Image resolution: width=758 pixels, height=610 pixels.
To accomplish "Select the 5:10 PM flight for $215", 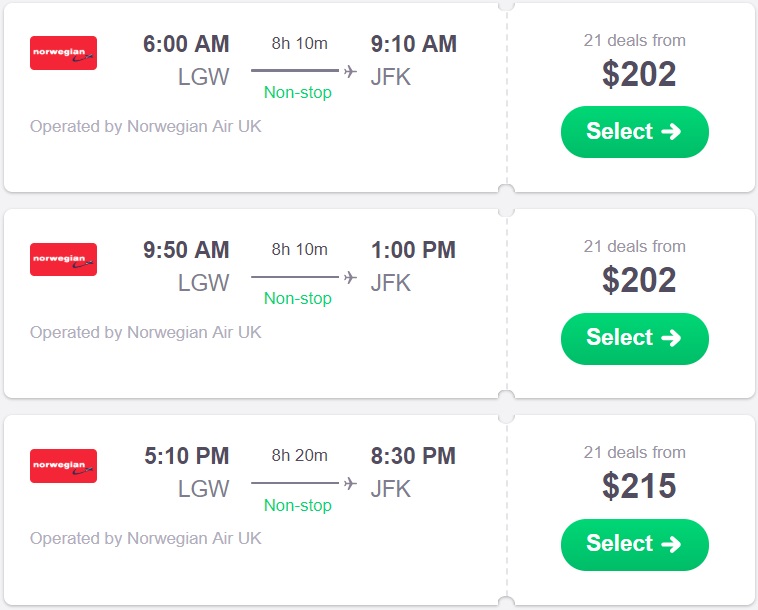I will click(634, 544).
